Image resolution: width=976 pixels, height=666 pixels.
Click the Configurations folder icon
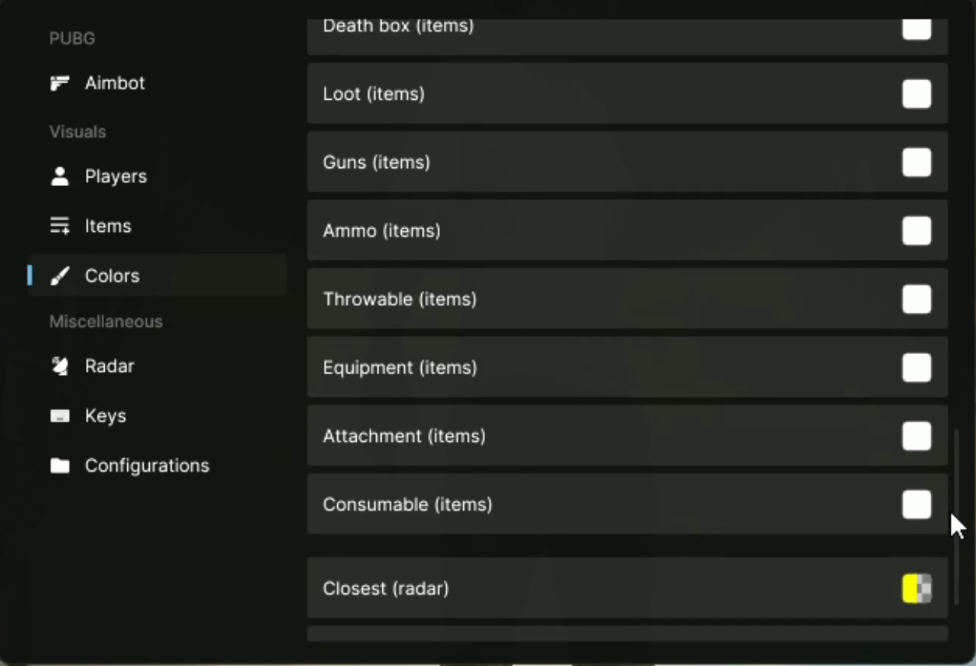(x=60, y=466)
